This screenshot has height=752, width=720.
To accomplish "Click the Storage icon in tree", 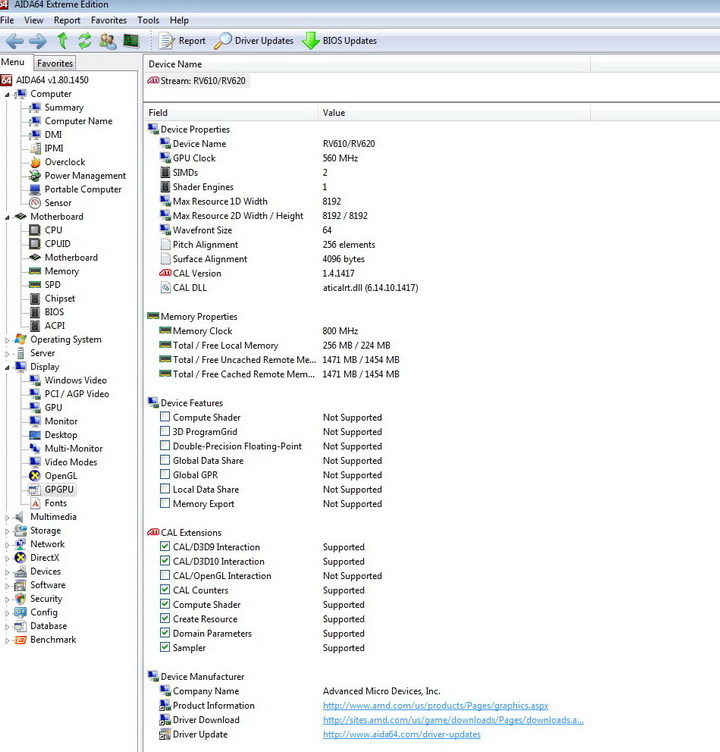I will click(20, 530).
